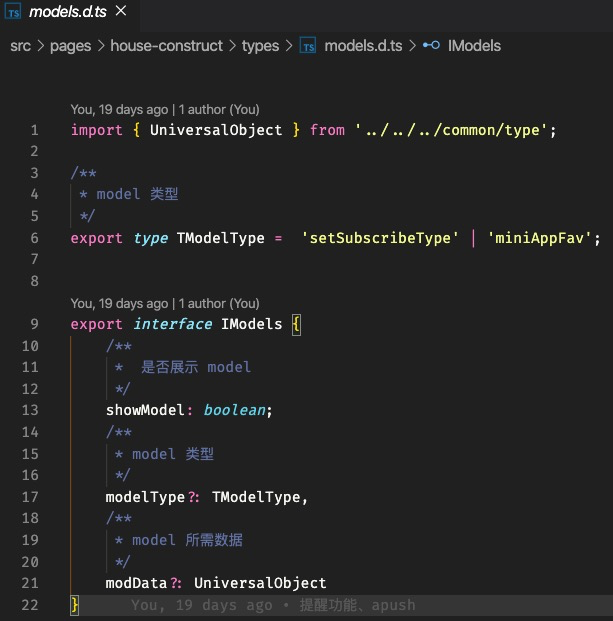Click UniversalObject type on line 21
Viewport: 613px width, 621px height.
click(260, 583)
